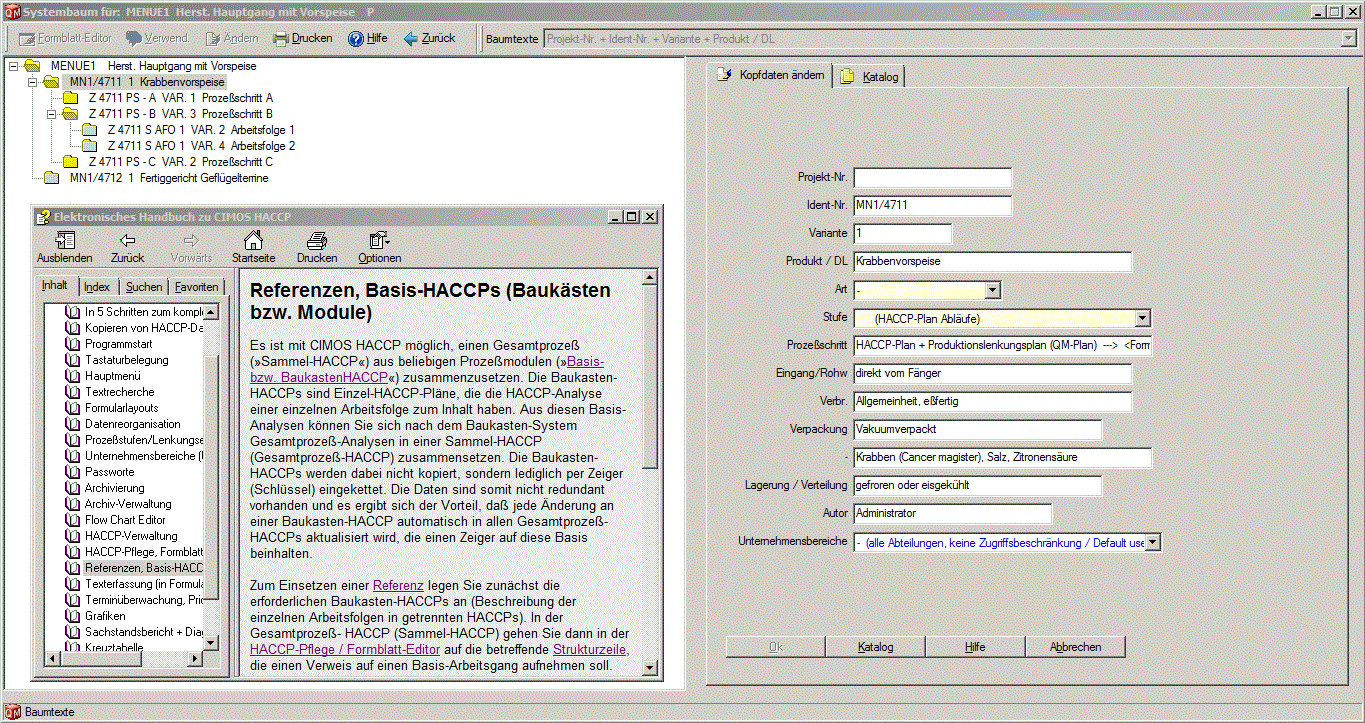Image resolution: width=1365 pixels, height=723 pixels.
Task: Open help topic Textrecherche
Action: (x=120, y=392)
